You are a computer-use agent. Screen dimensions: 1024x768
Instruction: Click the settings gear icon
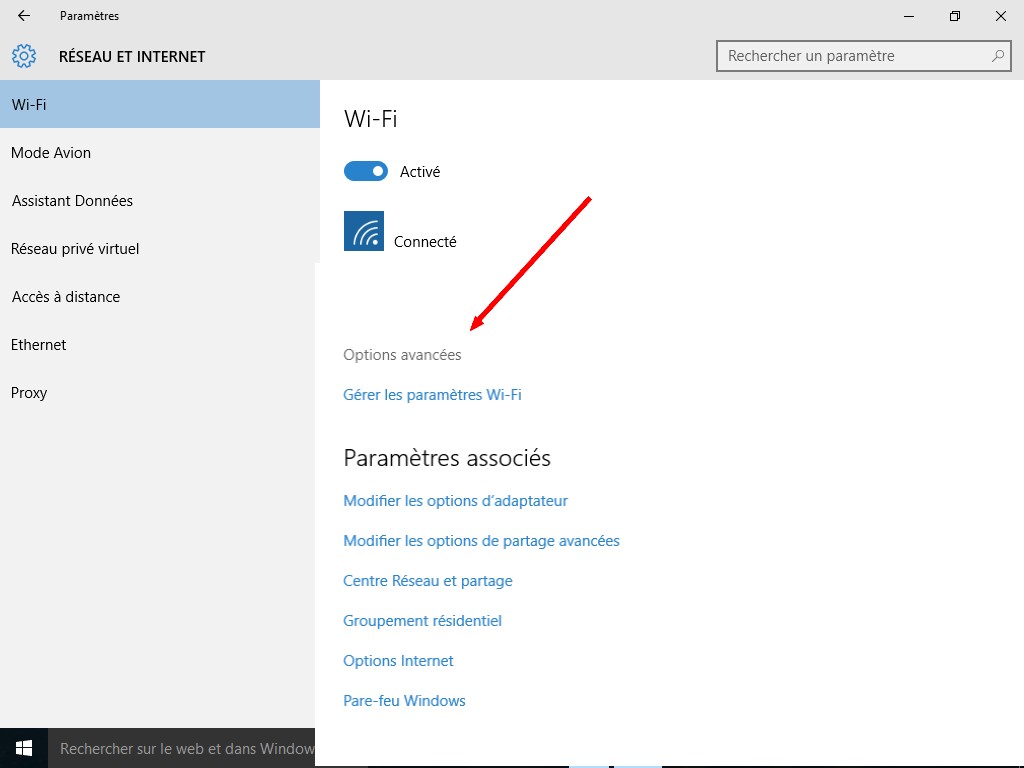pos(24,56)
